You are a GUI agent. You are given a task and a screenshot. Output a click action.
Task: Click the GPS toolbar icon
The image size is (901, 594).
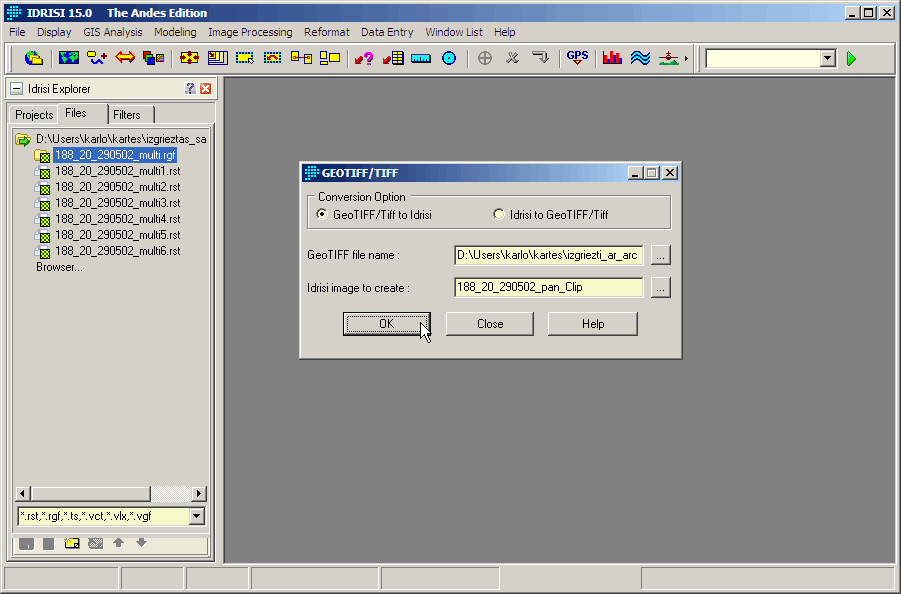[577, 58]
